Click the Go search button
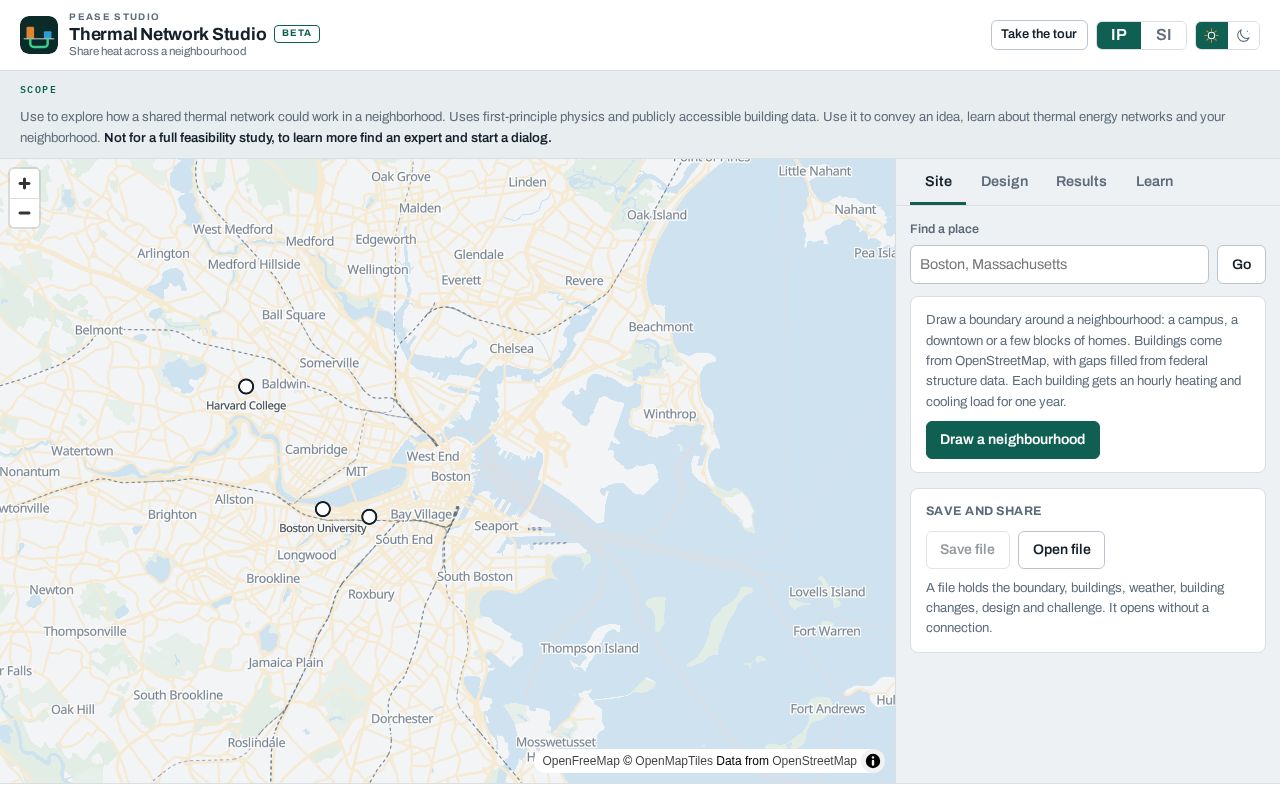This screenshot has height=800, width=1280. coord(1241,265)
